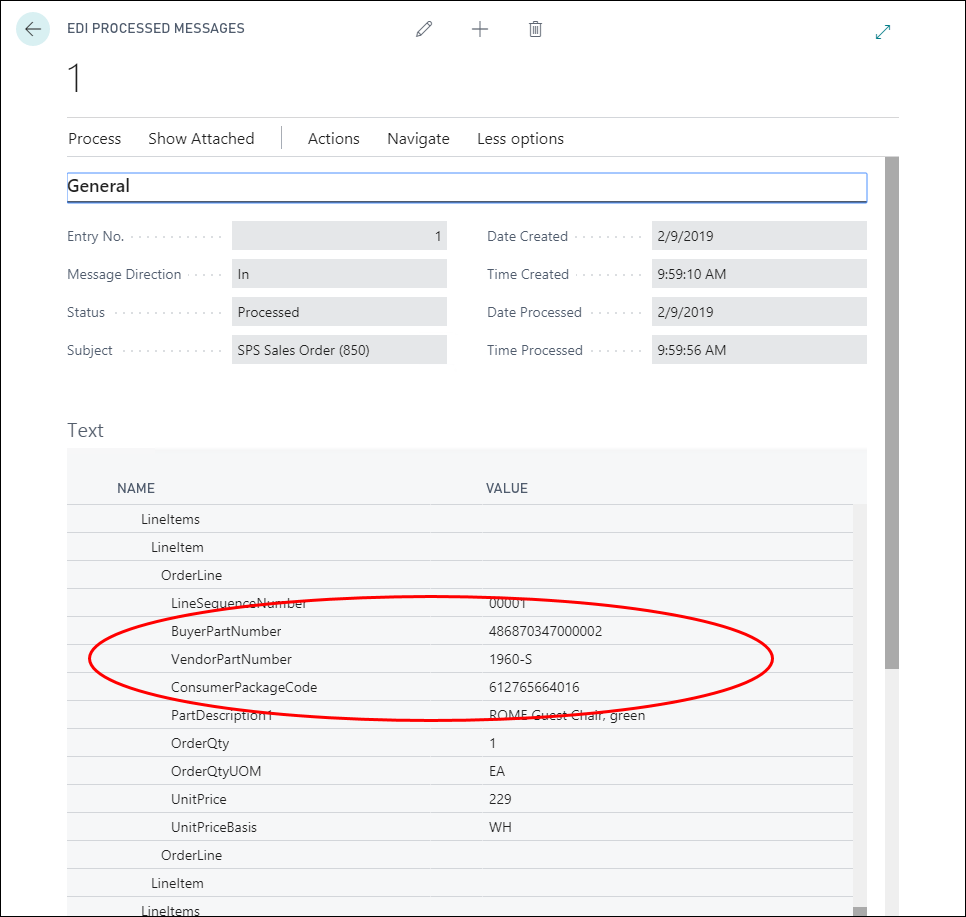
Task: Collapse the General section header
Action: [x=99, y=186]
